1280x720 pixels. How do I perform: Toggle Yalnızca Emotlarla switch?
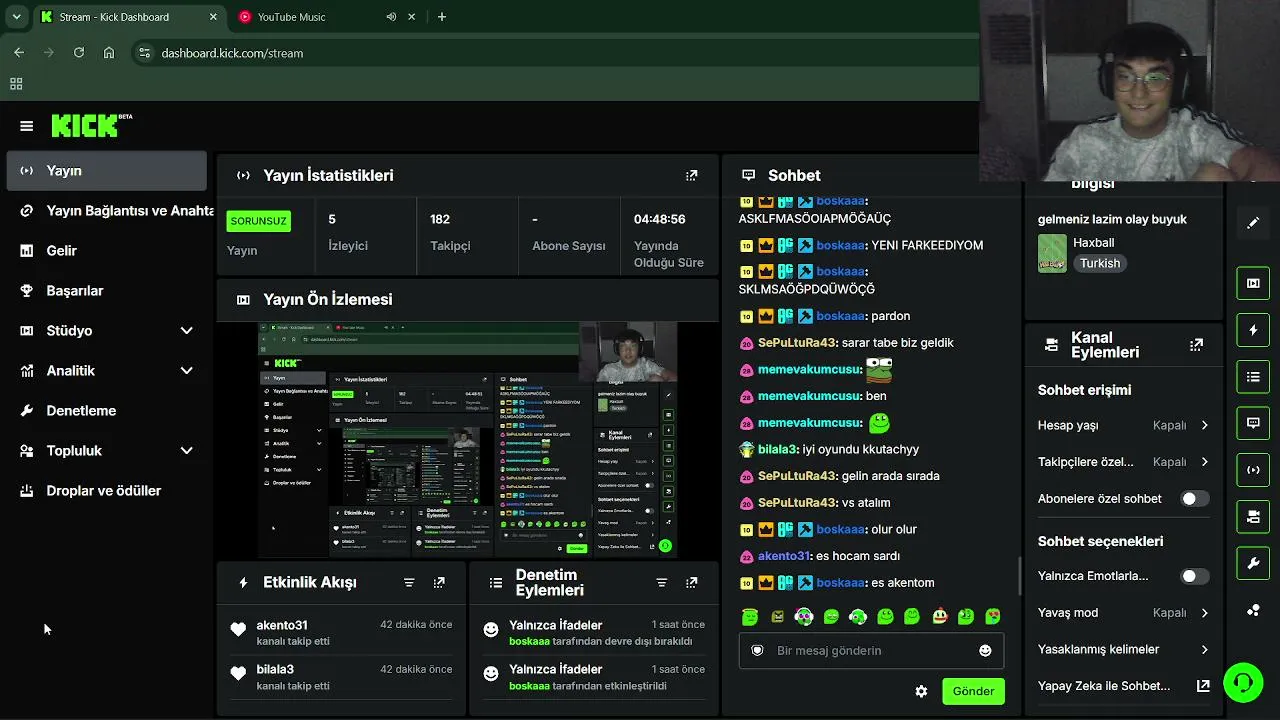[x=1194, y=576]
